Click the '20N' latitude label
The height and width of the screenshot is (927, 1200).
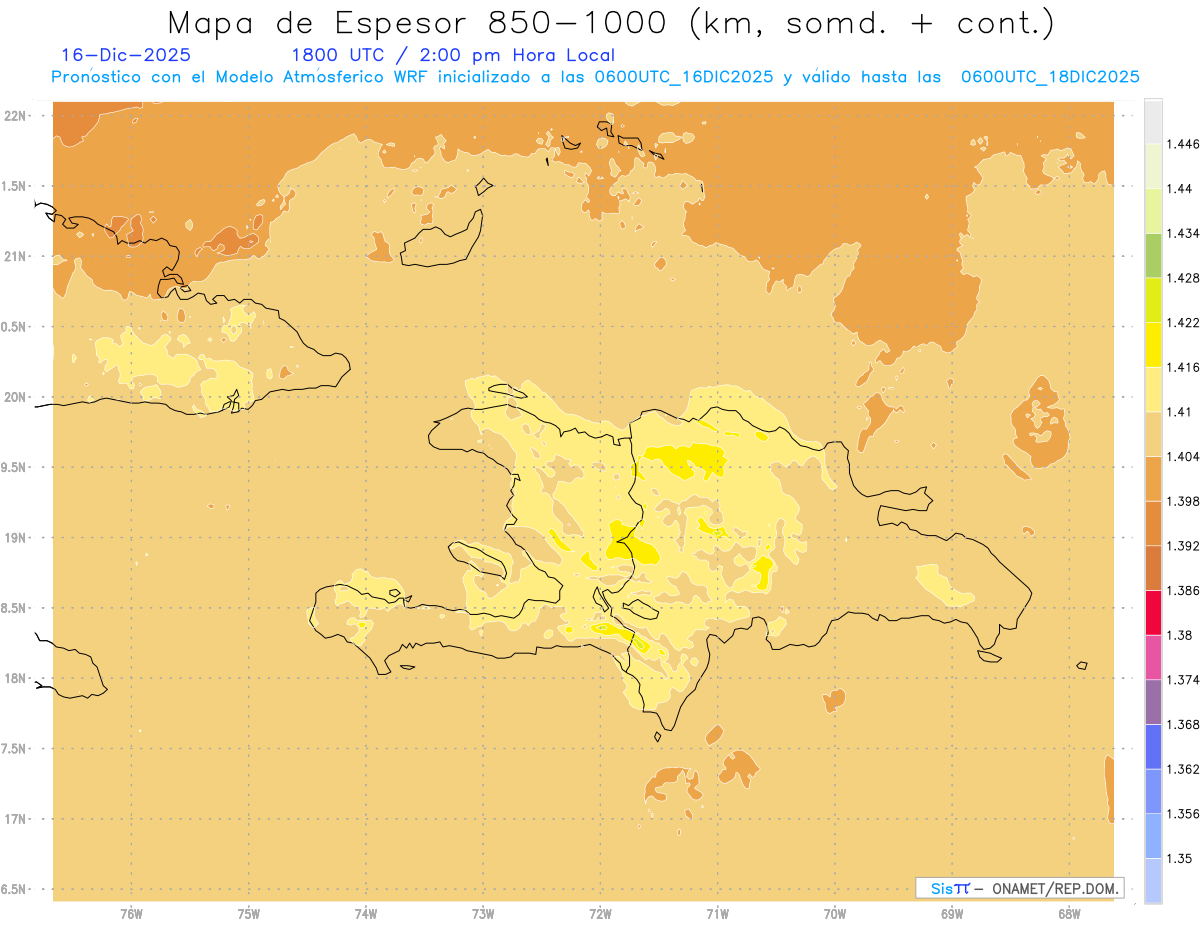[x=15, y=397]
